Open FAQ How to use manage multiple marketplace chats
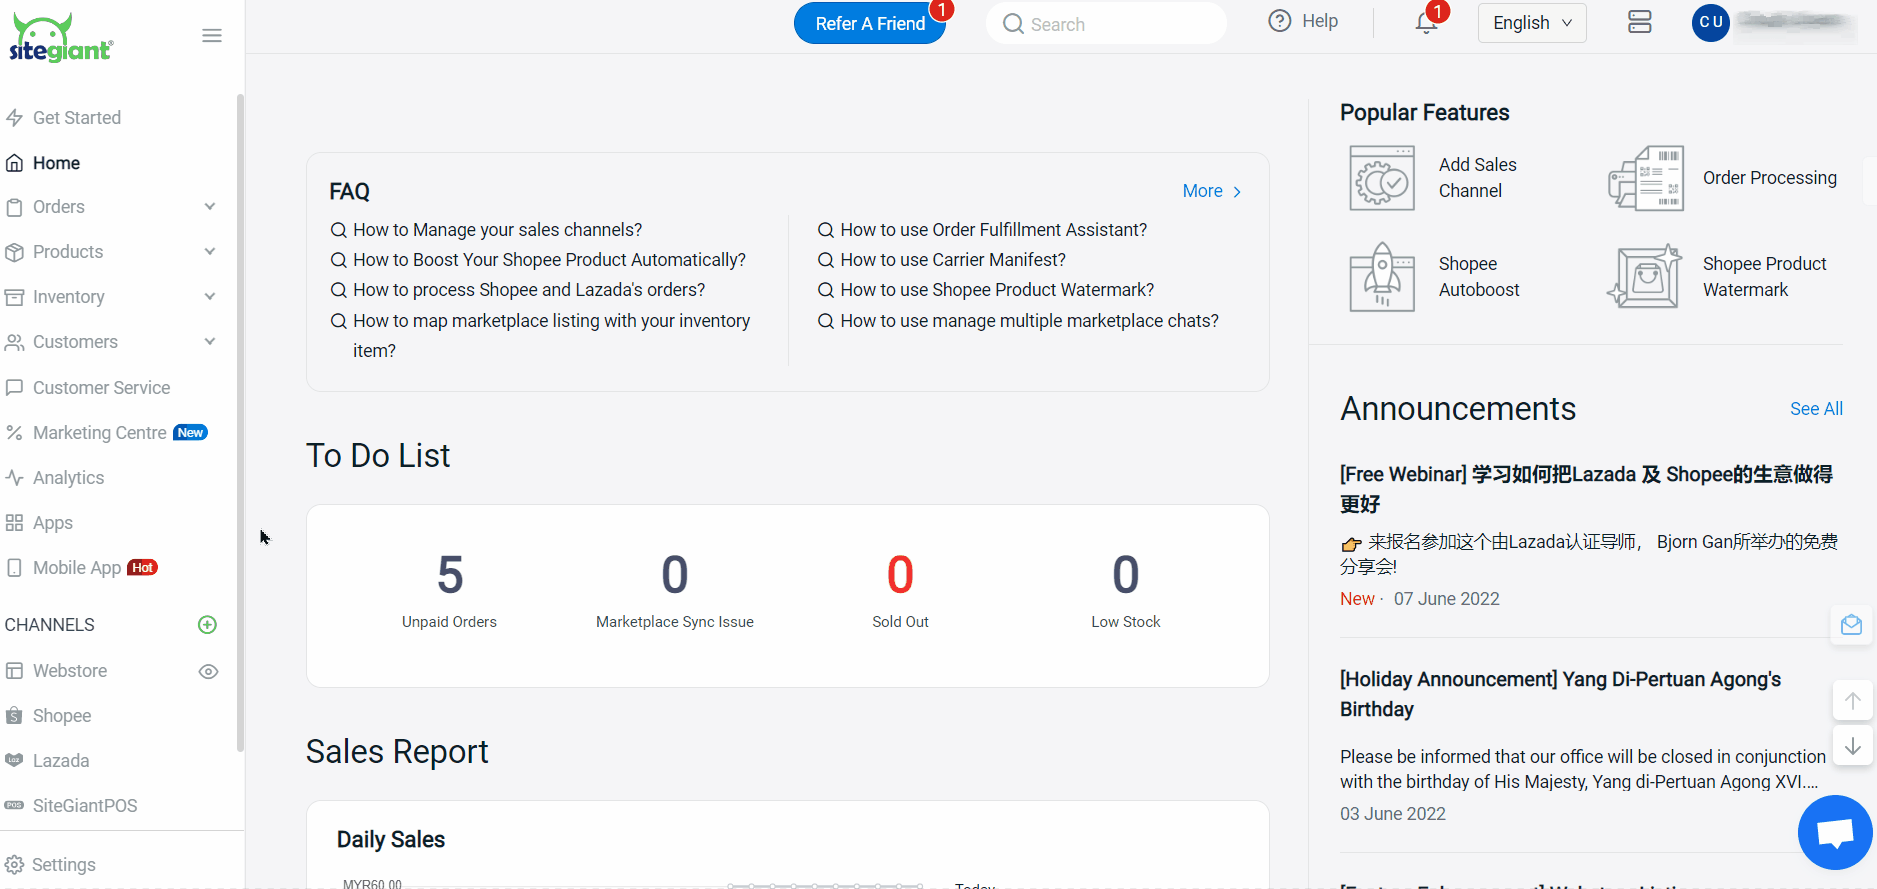1877x889 pixels. 1029,321
